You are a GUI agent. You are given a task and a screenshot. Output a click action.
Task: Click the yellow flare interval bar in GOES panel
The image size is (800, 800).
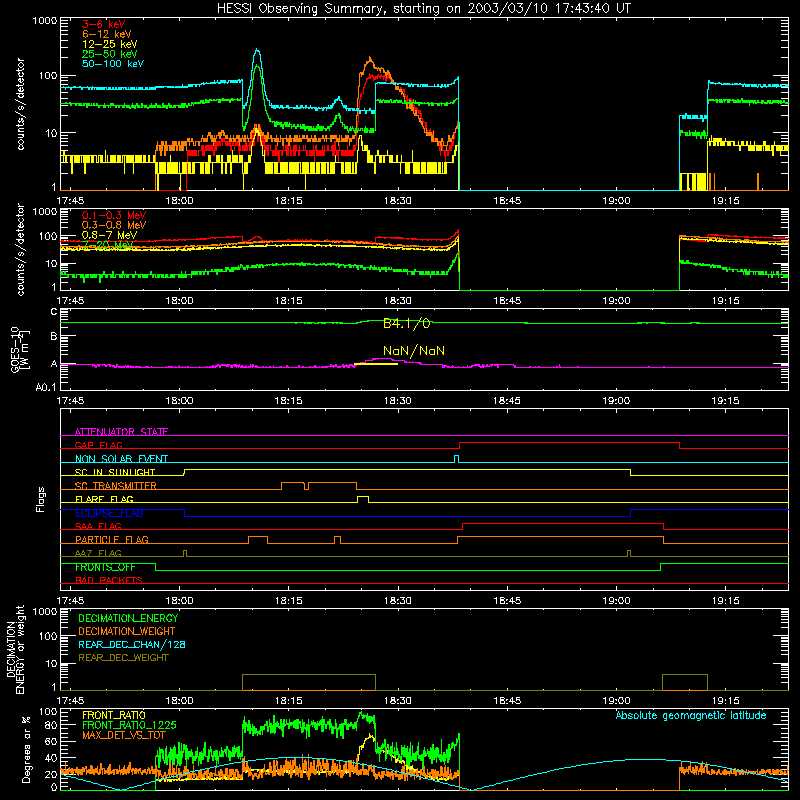pyautogui.click(x=376, y=364)
